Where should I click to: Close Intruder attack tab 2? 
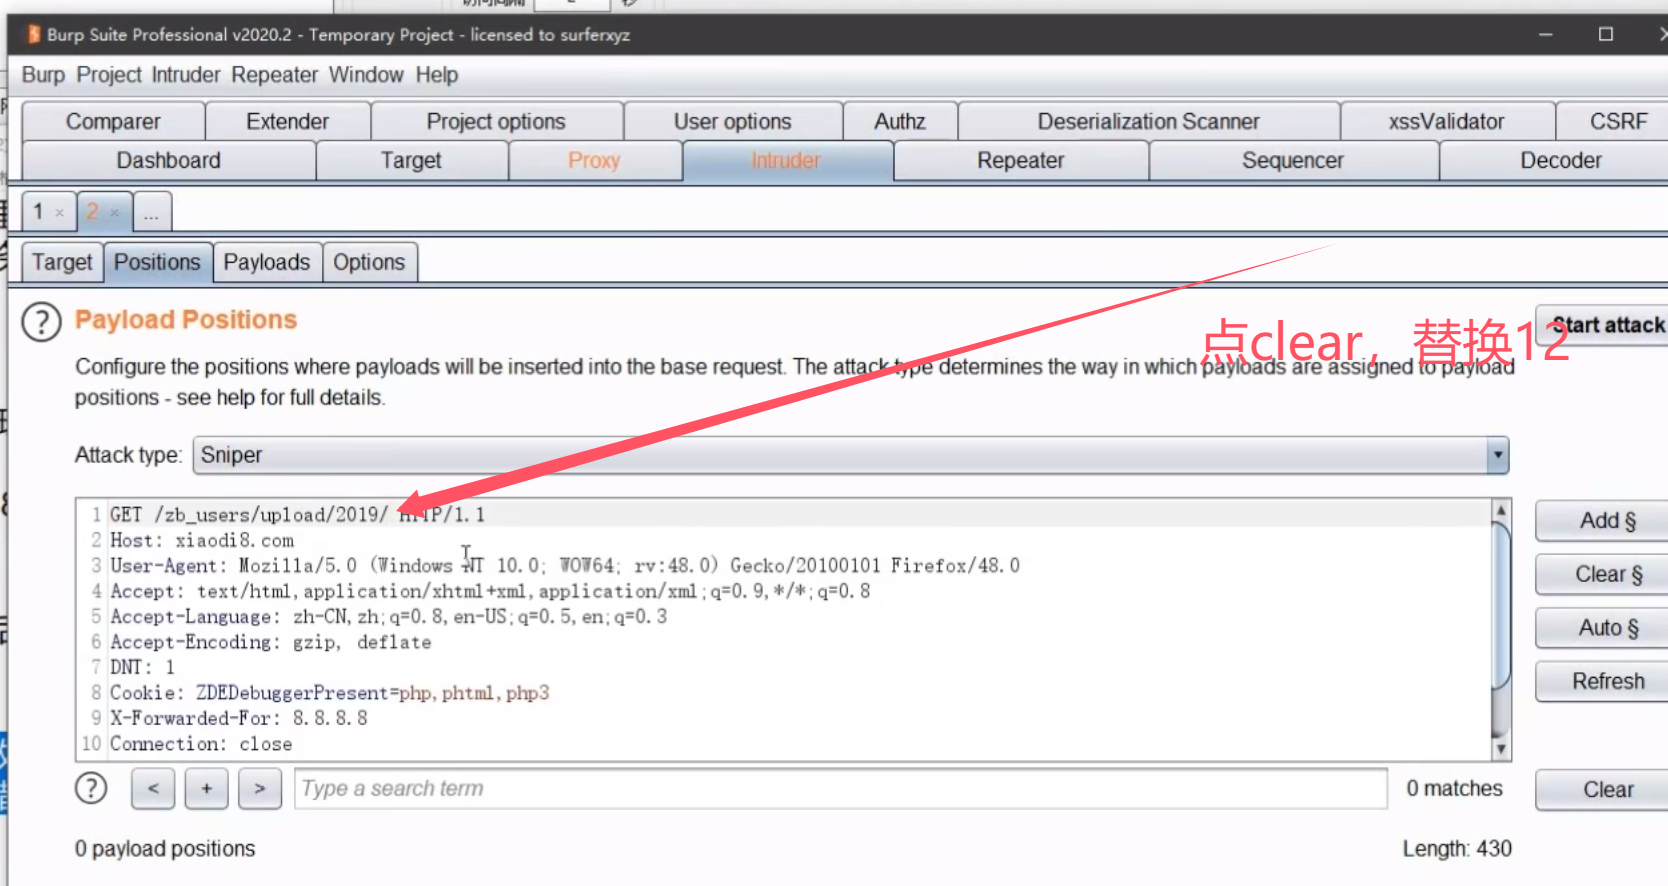click(115, 213)
